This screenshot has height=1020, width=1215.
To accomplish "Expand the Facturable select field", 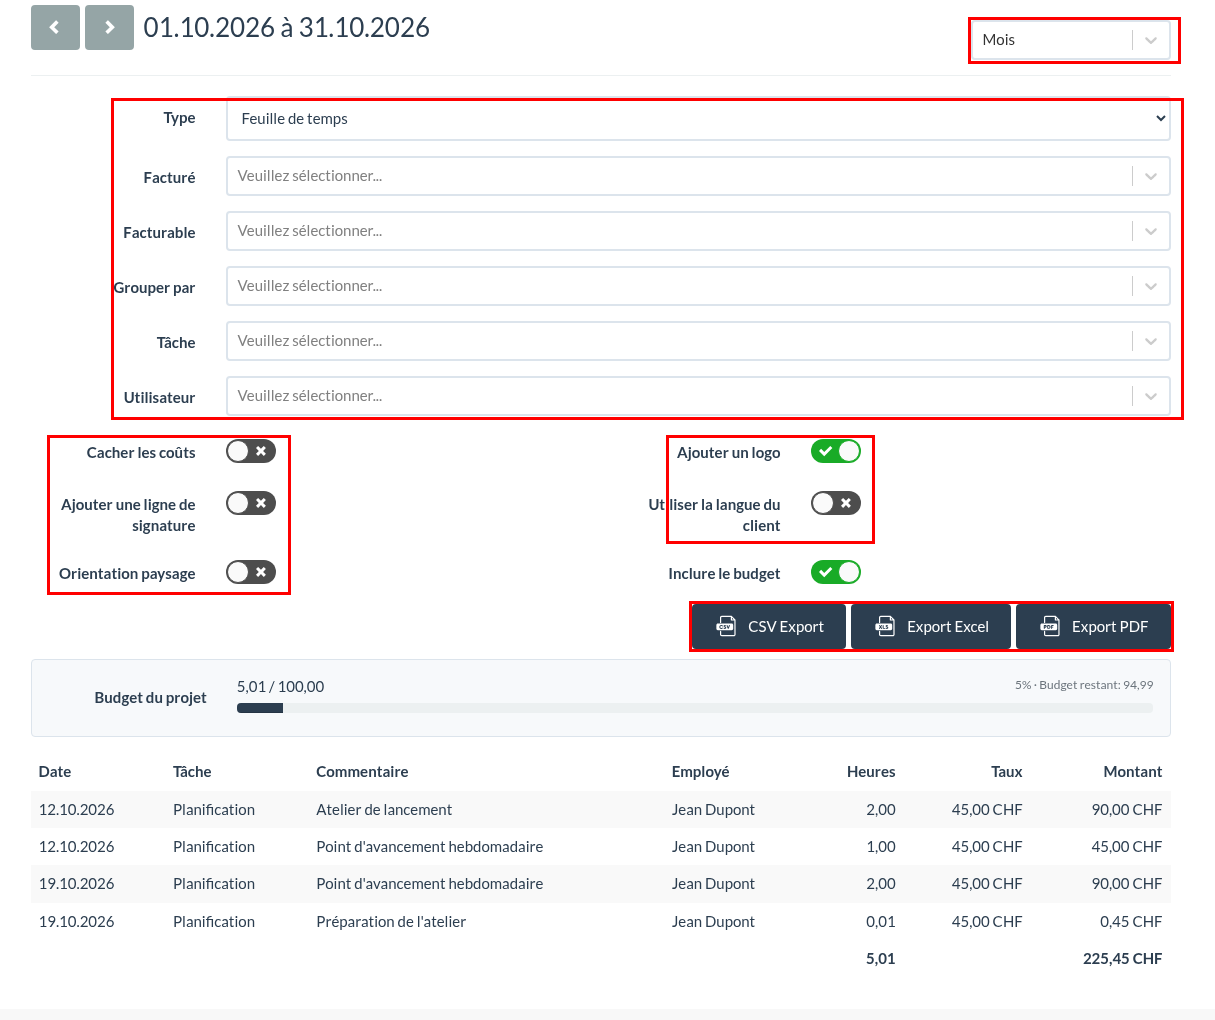I will [698, 231].
